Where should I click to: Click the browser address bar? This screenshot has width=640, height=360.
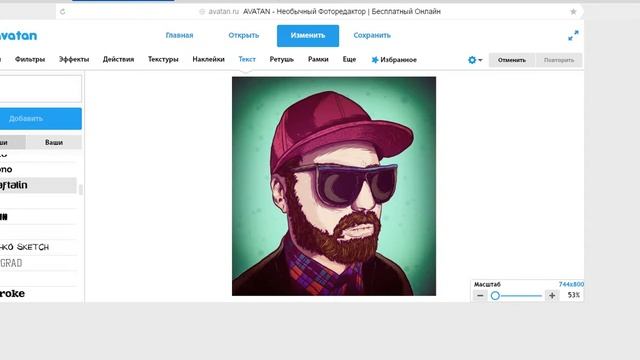click(320, 12)
